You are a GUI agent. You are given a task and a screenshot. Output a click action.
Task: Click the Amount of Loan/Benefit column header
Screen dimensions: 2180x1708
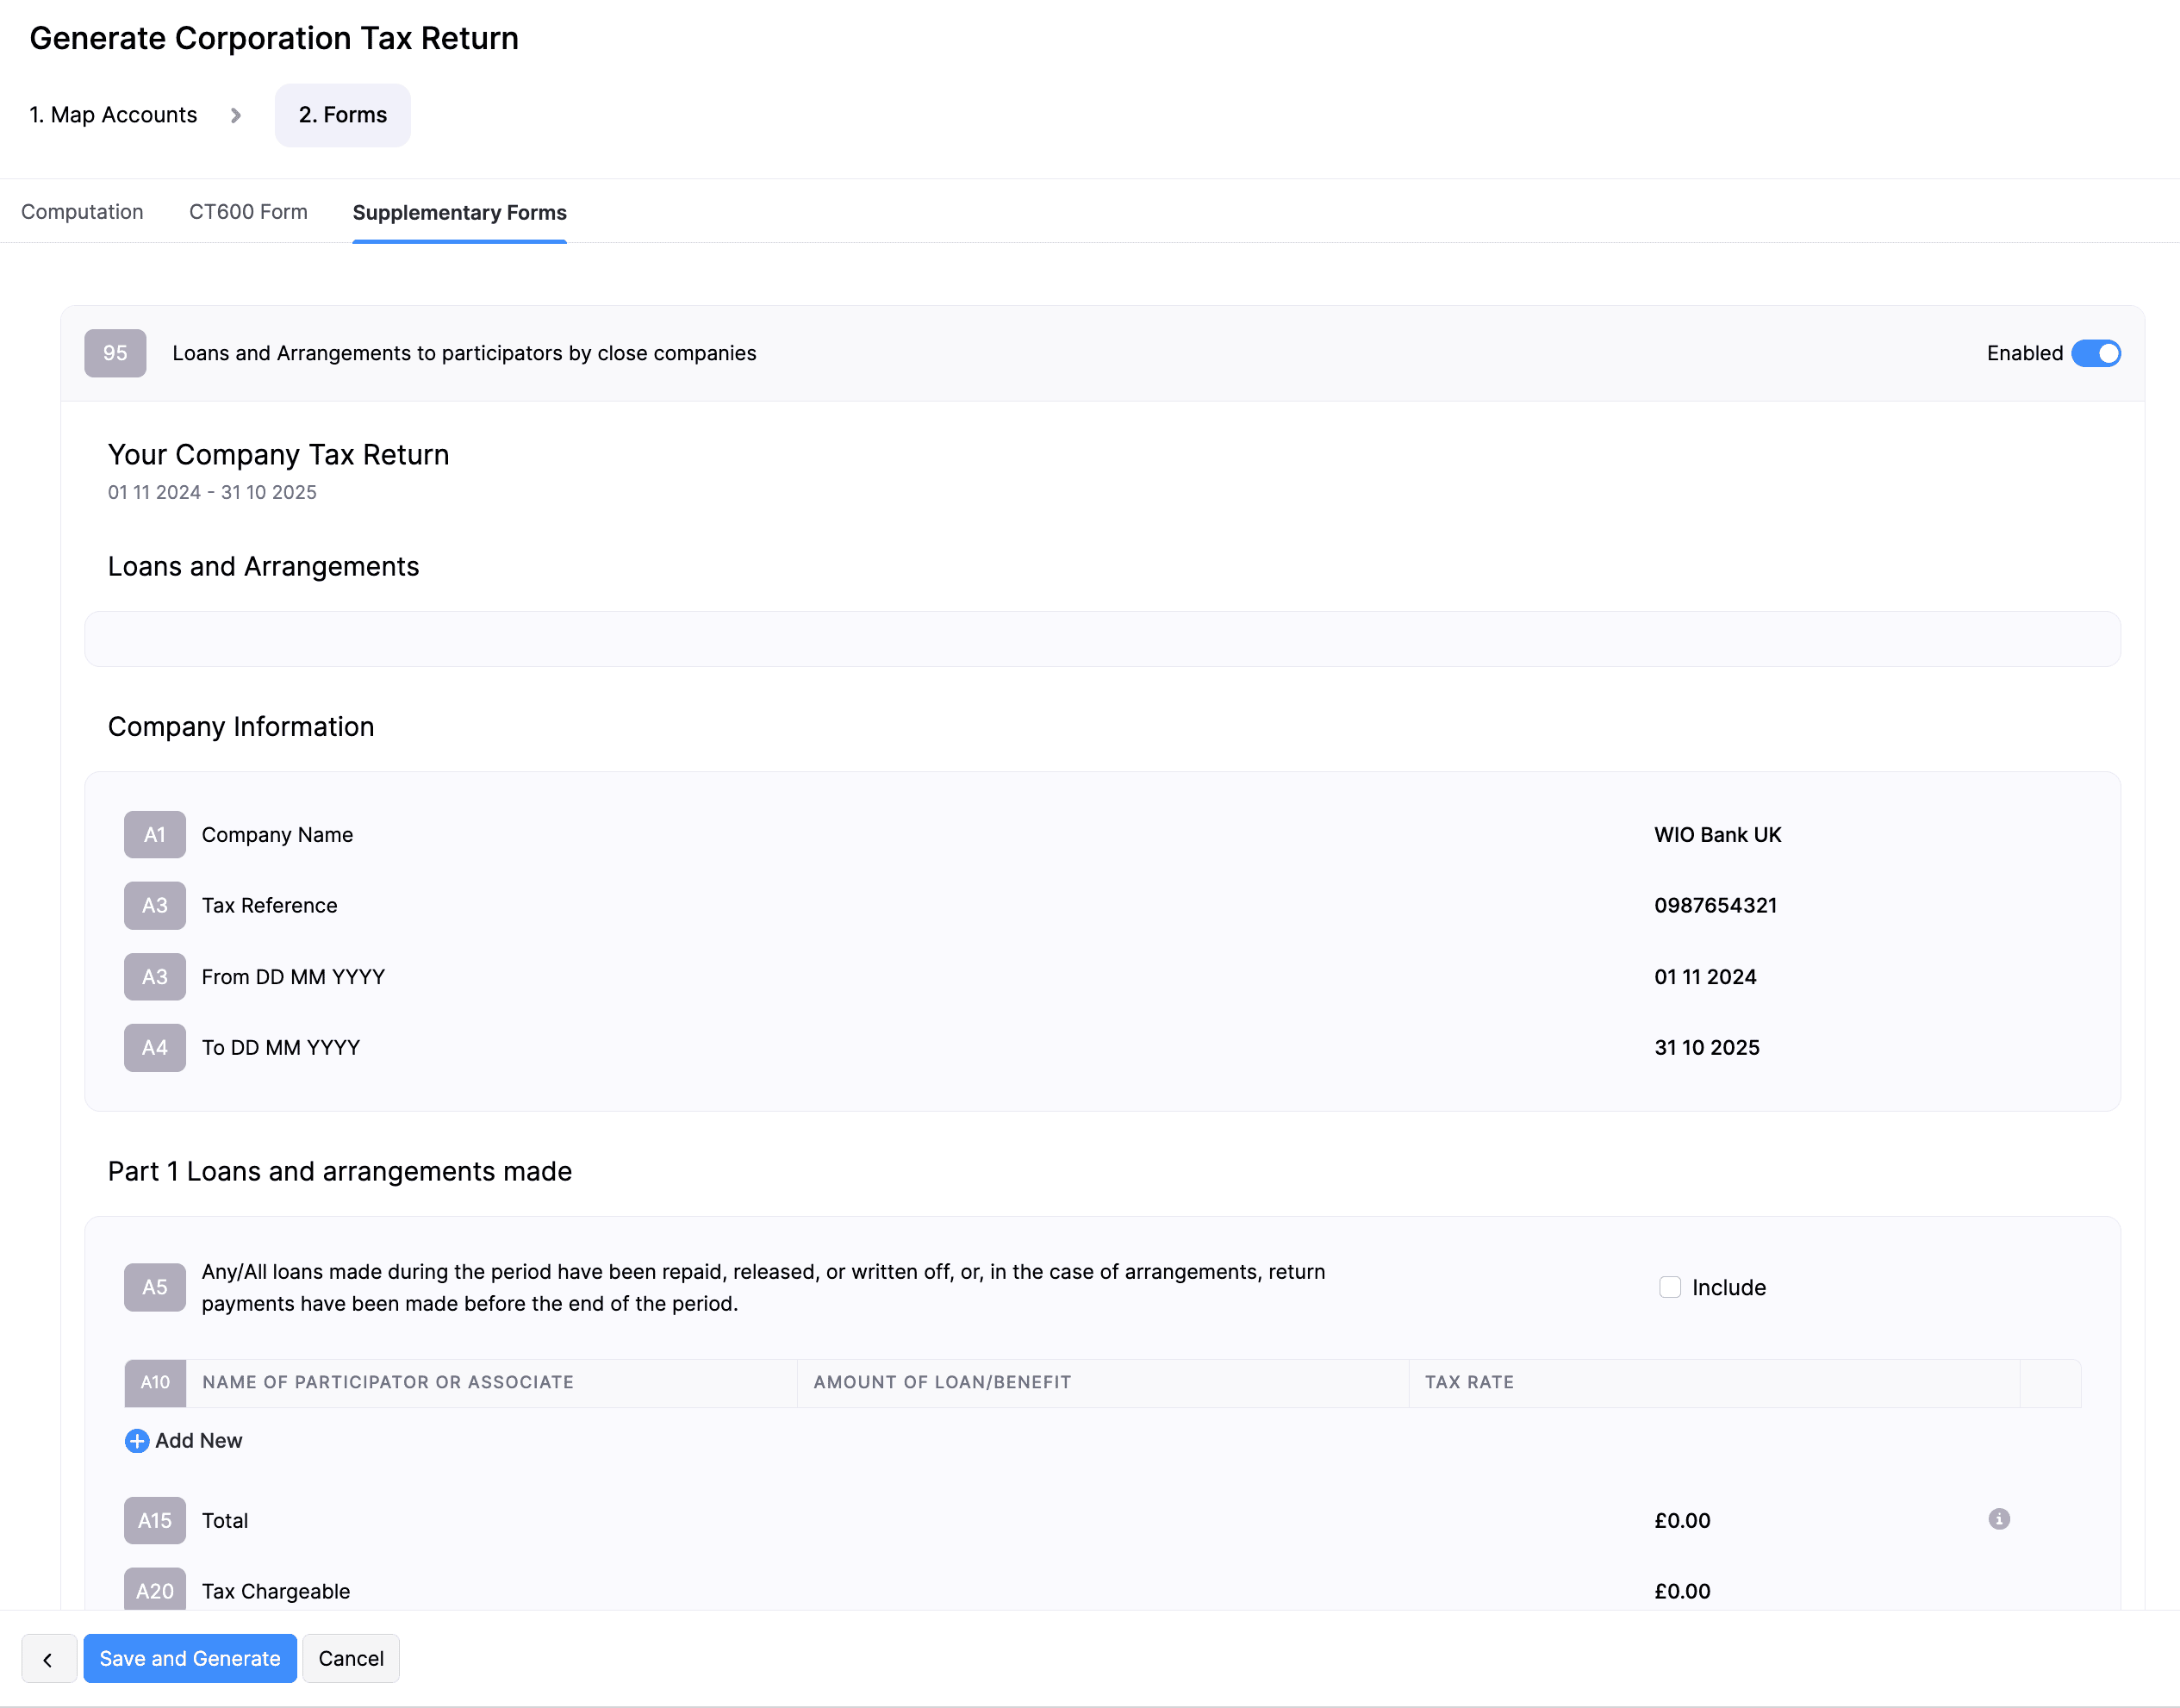tap(941, 1382)
